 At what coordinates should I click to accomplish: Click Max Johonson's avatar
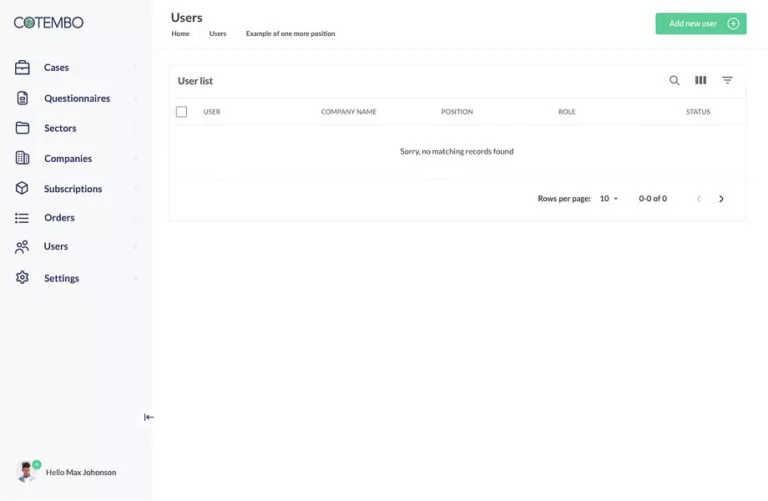[26, 472]
